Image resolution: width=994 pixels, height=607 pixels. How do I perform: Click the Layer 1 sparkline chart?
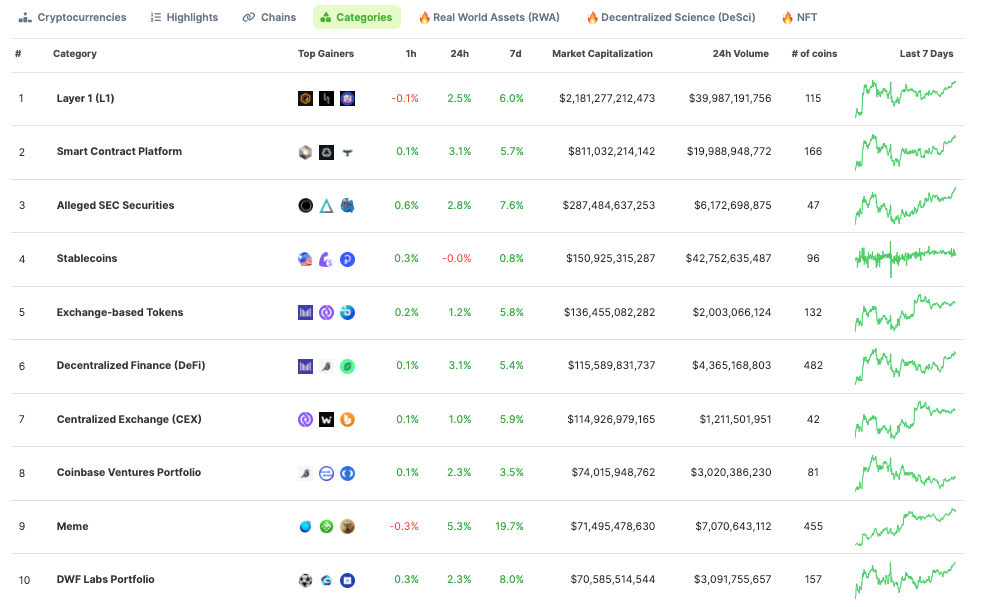905,98
